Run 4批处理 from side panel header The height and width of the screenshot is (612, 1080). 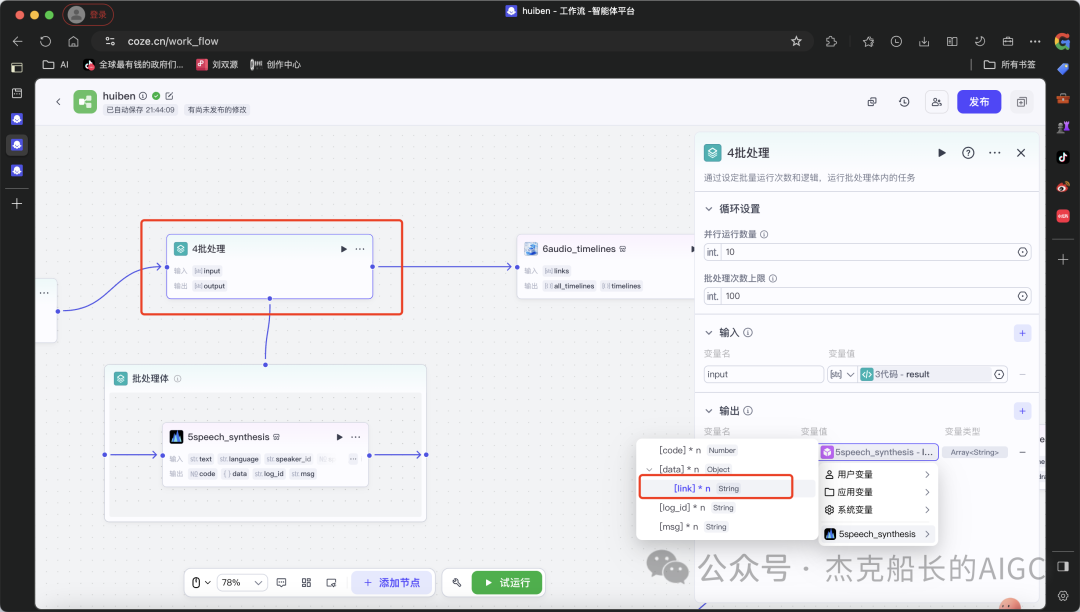942,153
